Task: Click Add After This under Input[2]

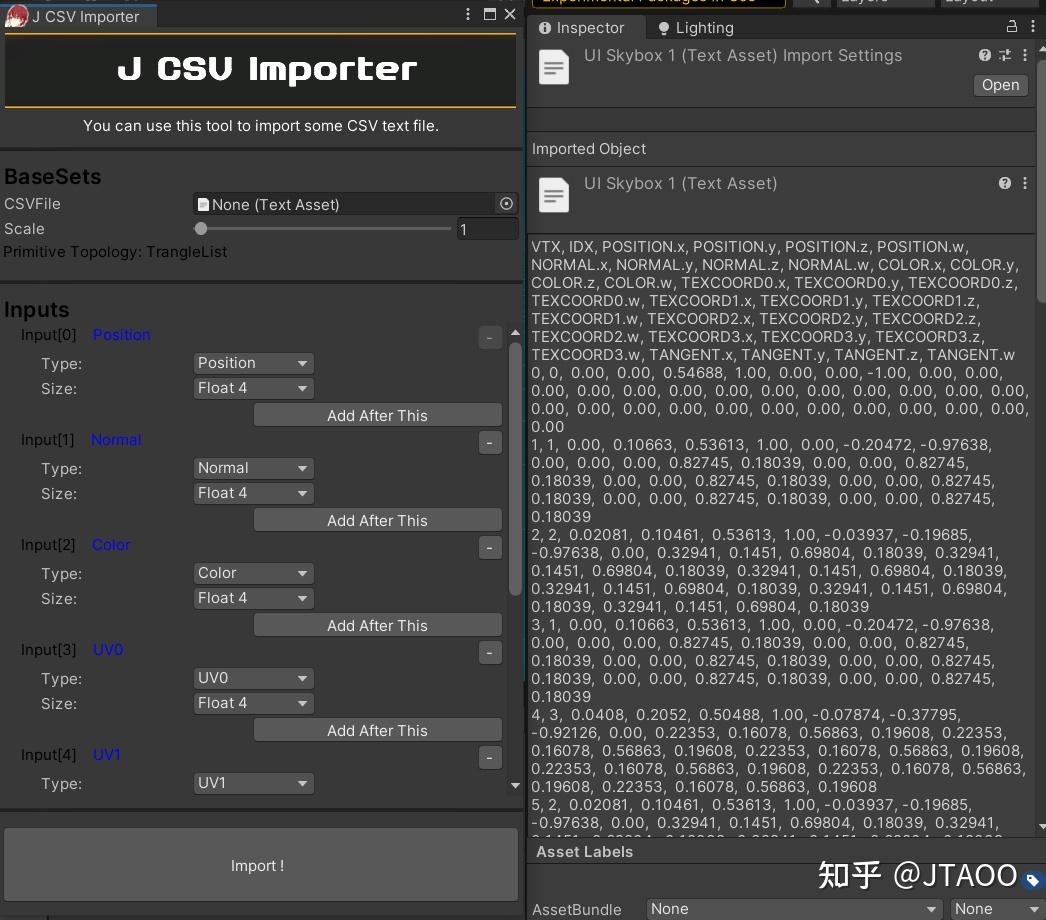Action: click(378, 625)
